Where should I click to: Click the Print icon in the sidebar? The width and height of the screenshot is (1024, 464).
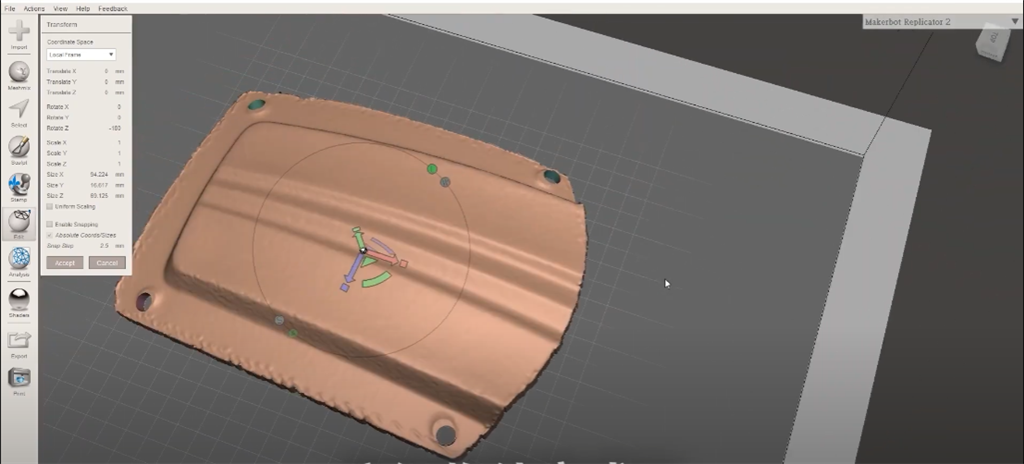[19, 379]
